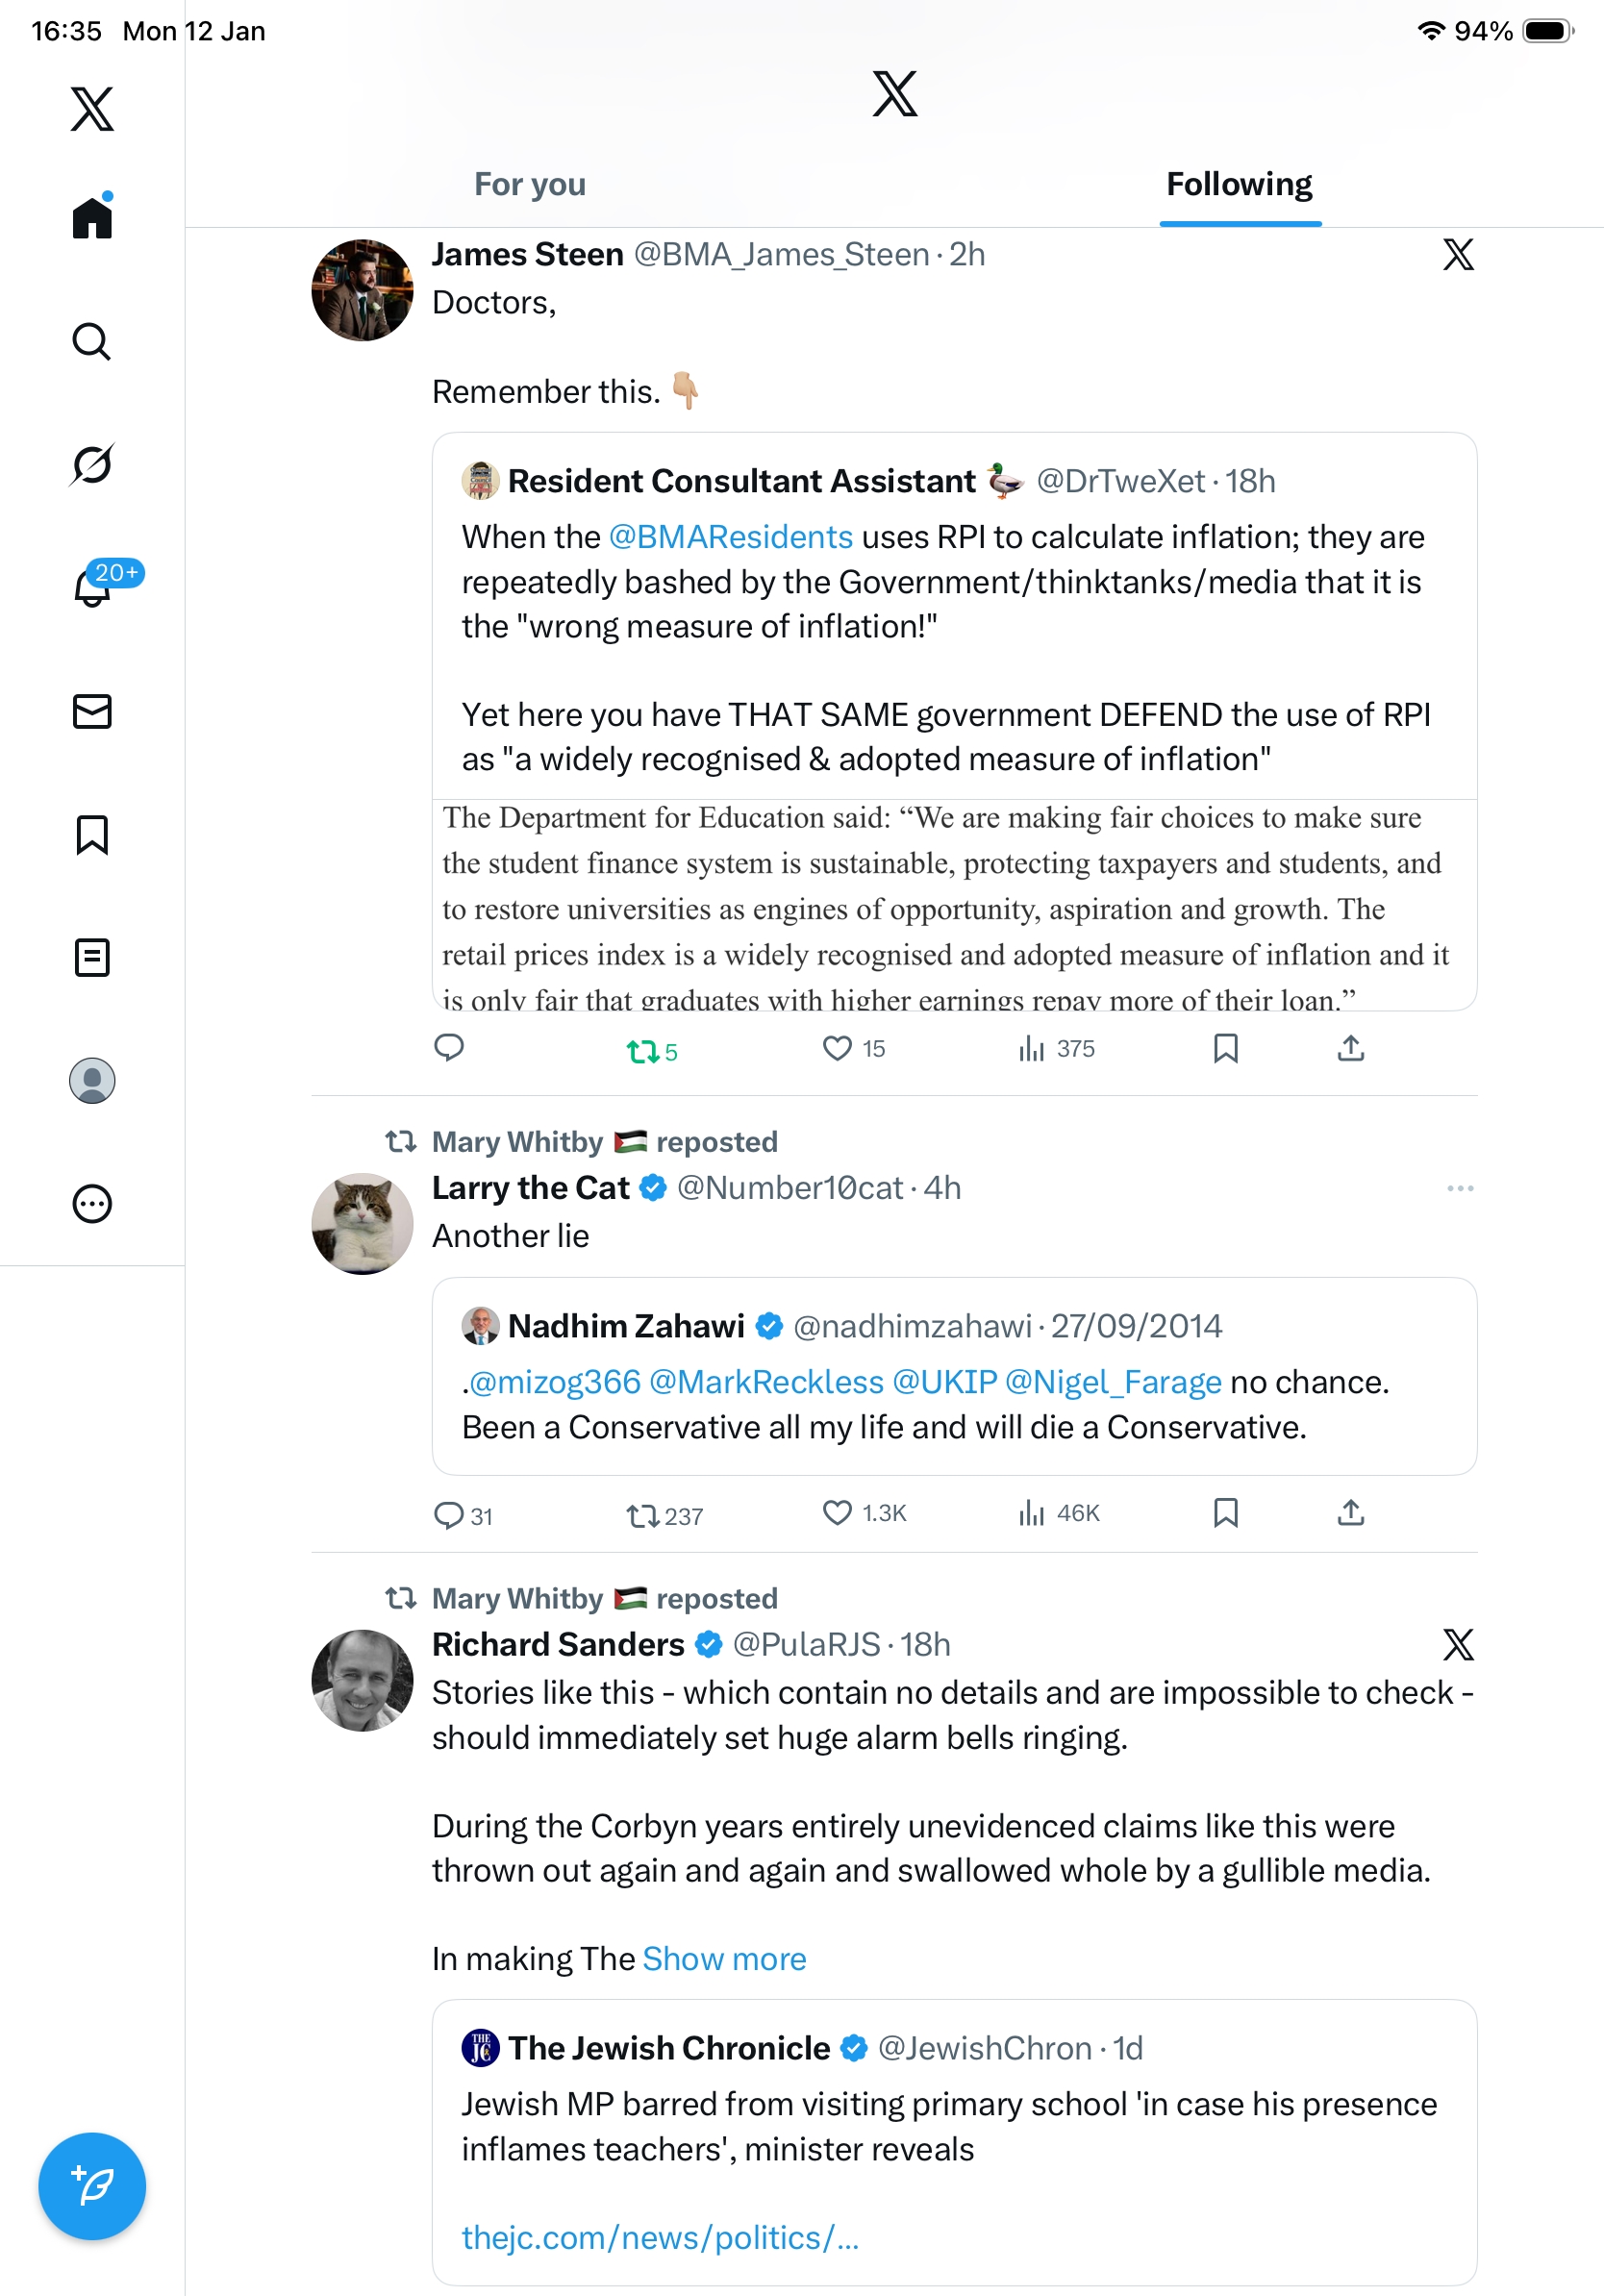
Task: Open the More menu in sidebar
Action: pos(91,1203)
